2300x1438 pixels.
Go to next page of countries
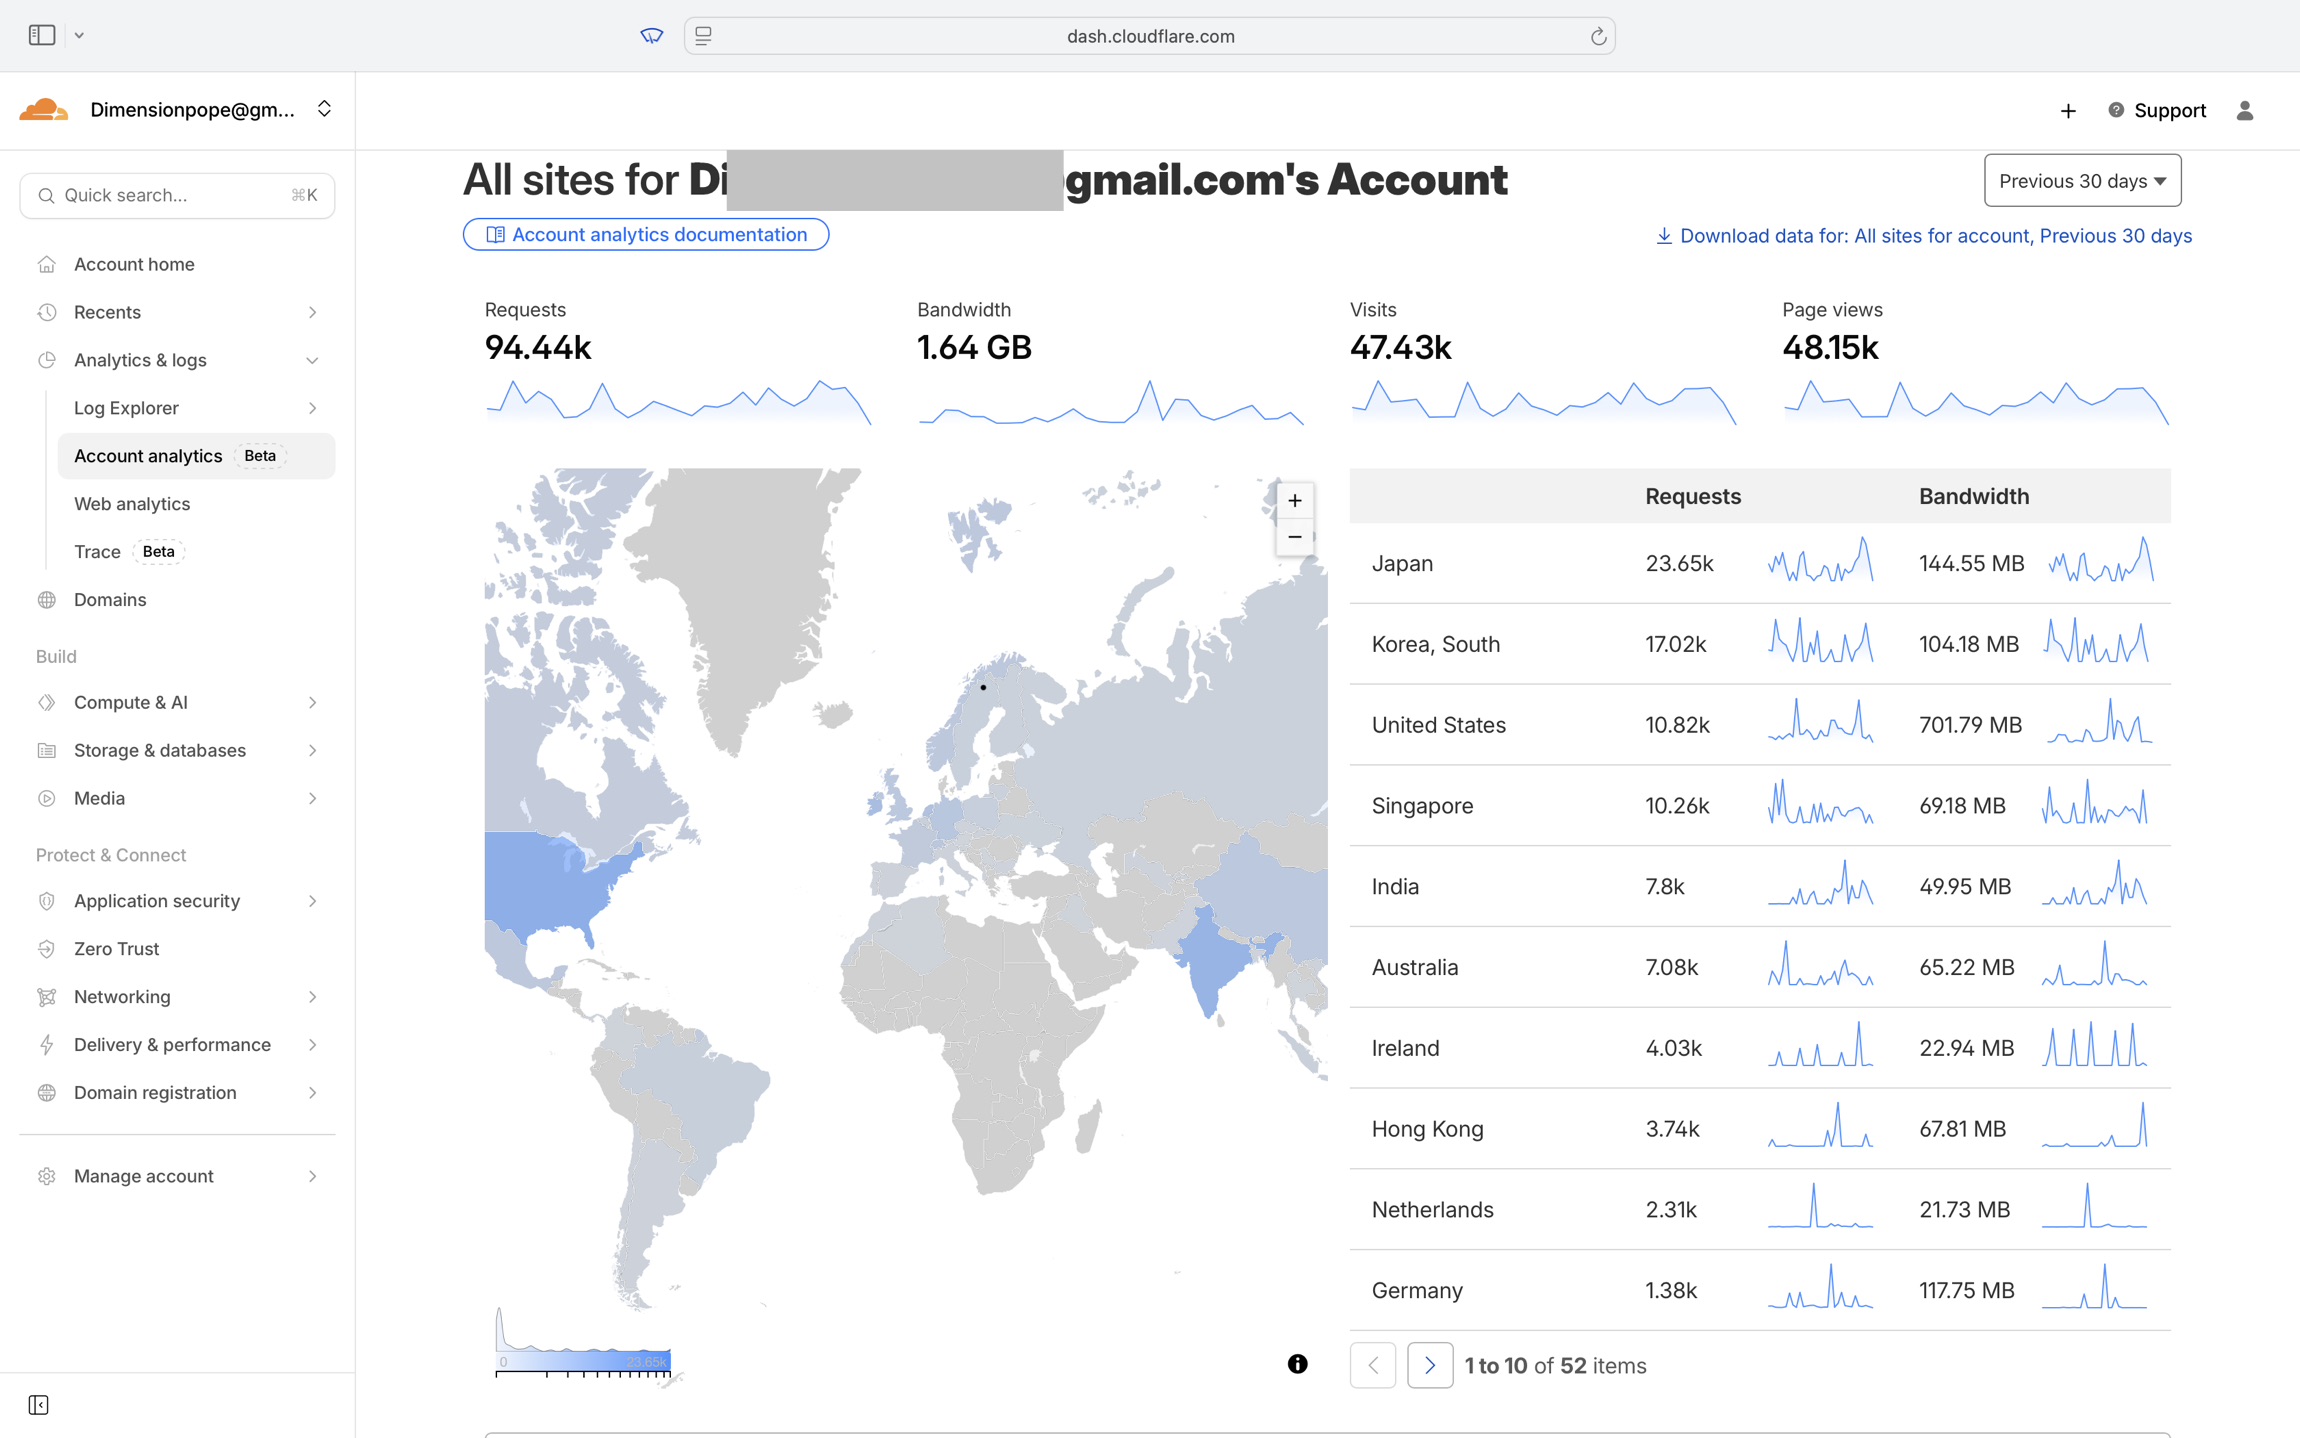coord(1430,1366)
